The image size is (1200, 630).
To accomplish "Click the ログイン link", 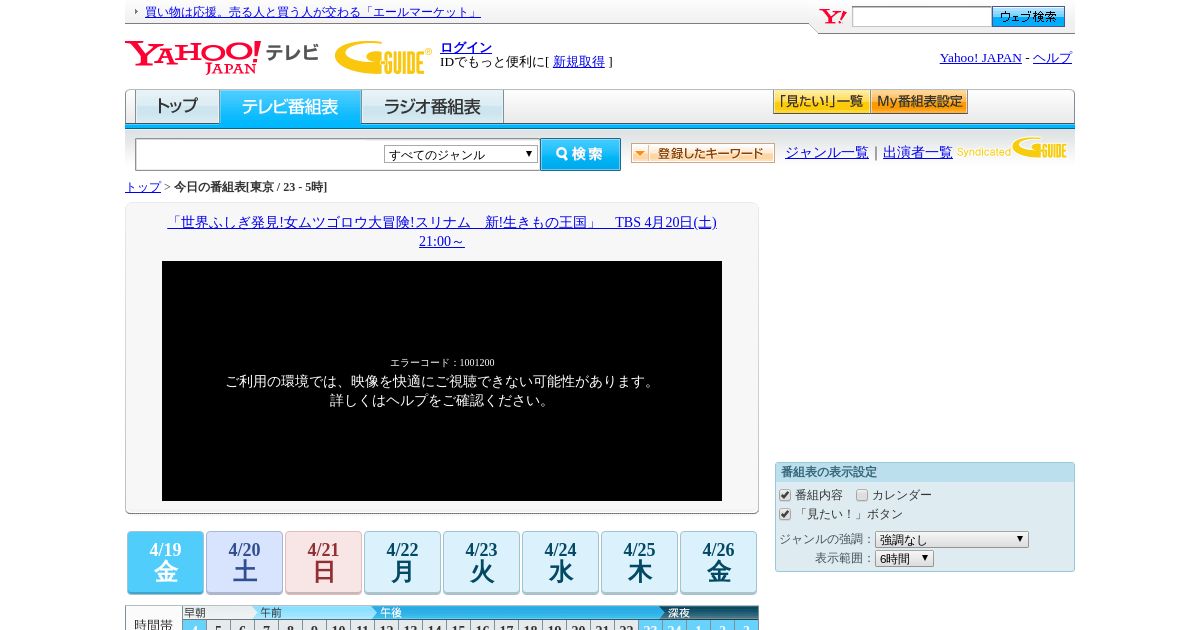I will tap(466, 47).
